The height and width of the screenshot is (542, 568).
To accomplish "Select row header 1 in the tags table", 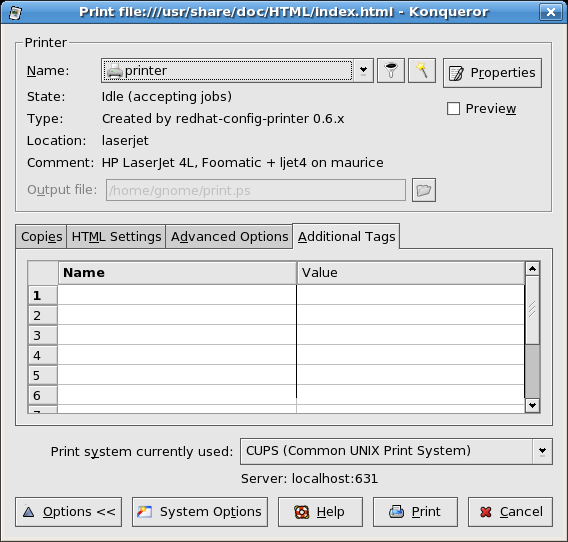I will click(x=43, y=295).
